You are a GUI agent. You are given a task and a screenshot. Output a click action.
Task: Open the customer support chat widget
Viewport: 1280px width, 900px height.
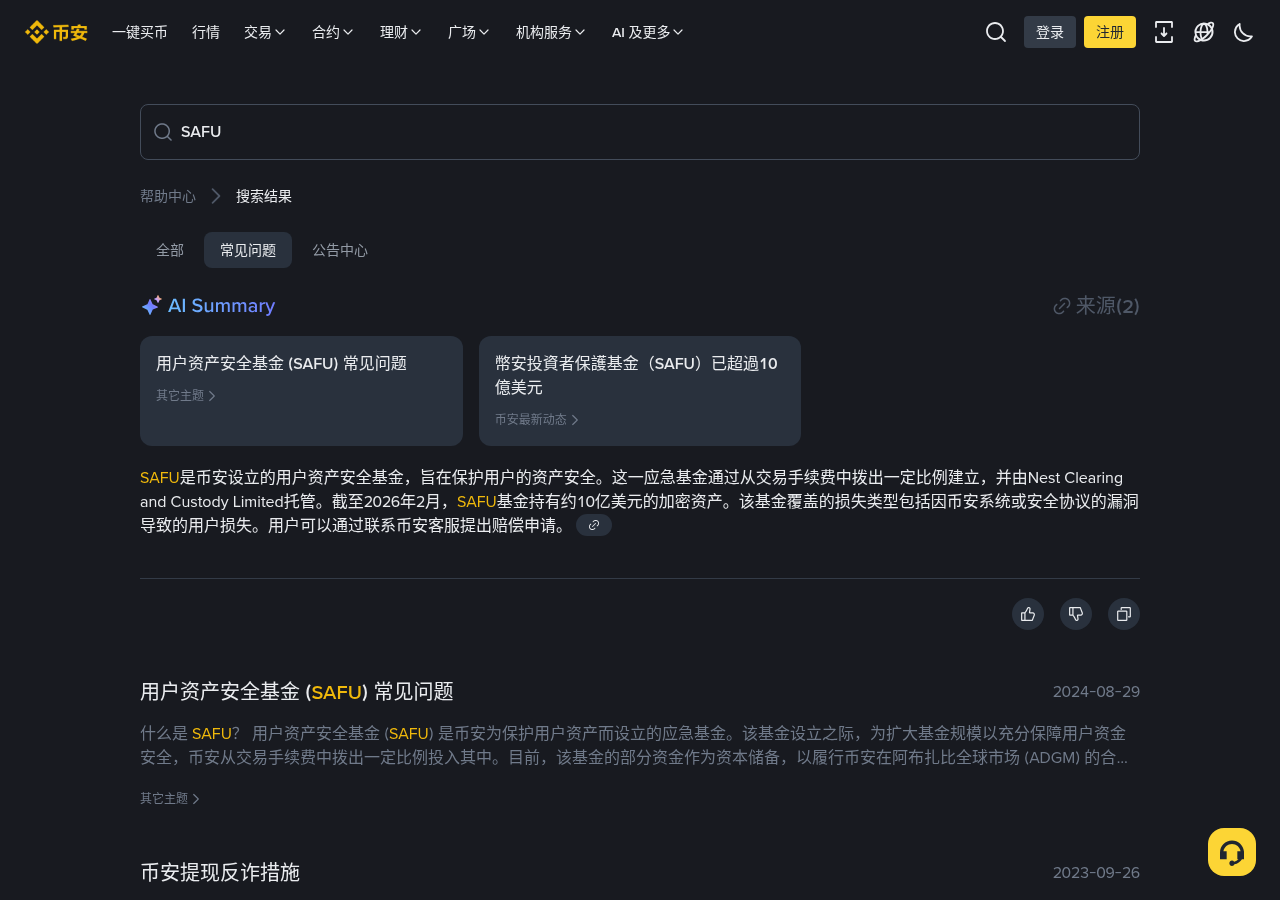1232,852
